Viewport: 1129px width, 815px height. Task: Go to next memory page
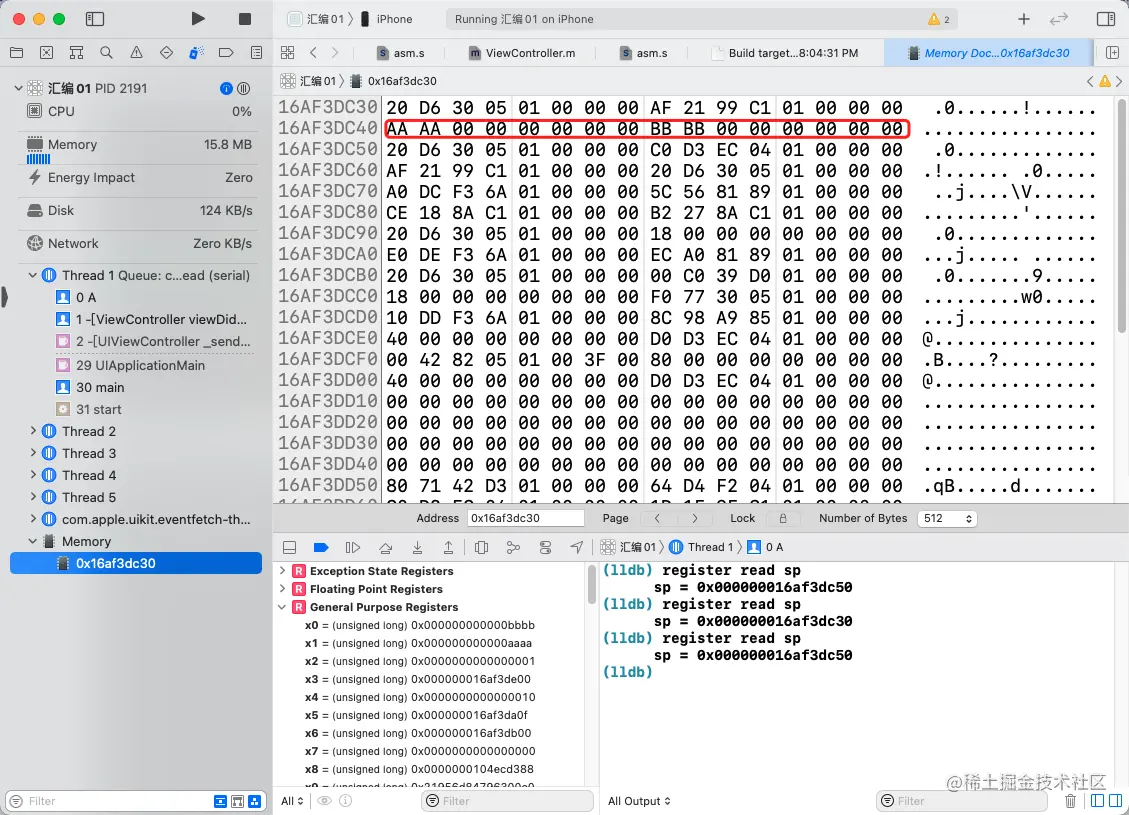tap(694, 518)
